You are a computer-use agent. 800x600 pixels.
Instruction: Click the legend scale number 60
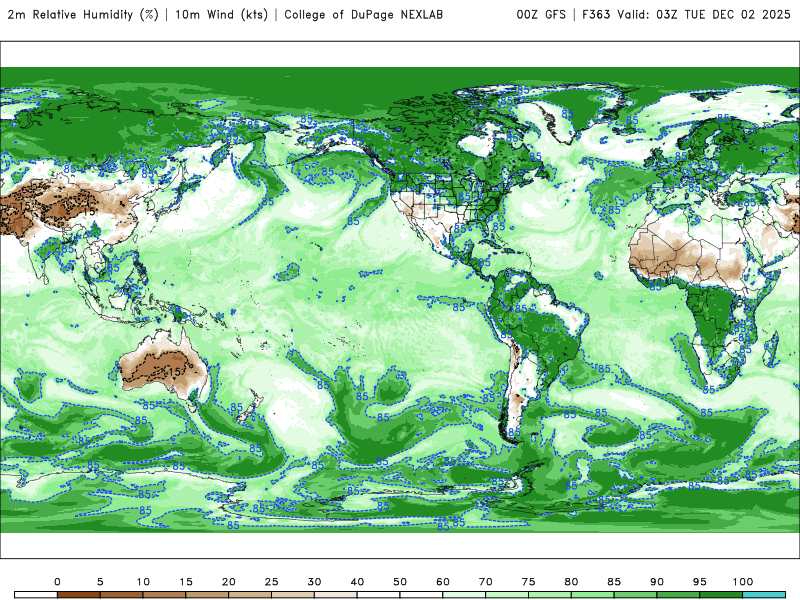pyautogui.click(x=443, y=582)
